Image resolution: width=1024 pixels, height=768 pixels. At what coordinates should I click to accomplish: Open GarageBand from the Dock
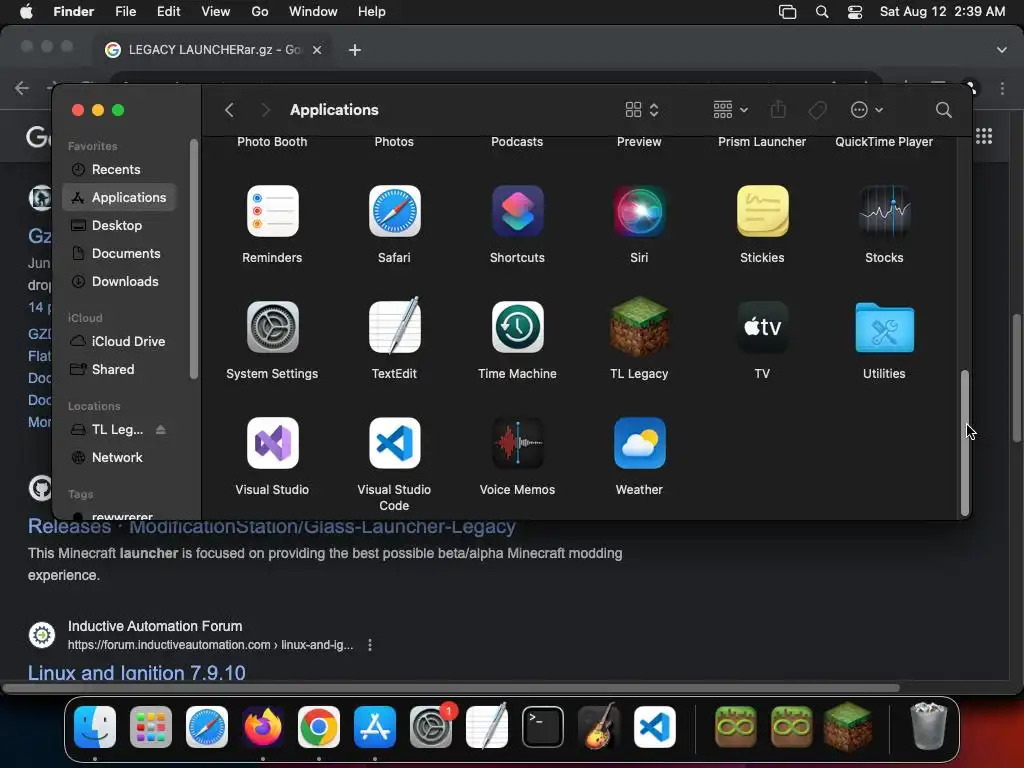(x=599, y=727)
